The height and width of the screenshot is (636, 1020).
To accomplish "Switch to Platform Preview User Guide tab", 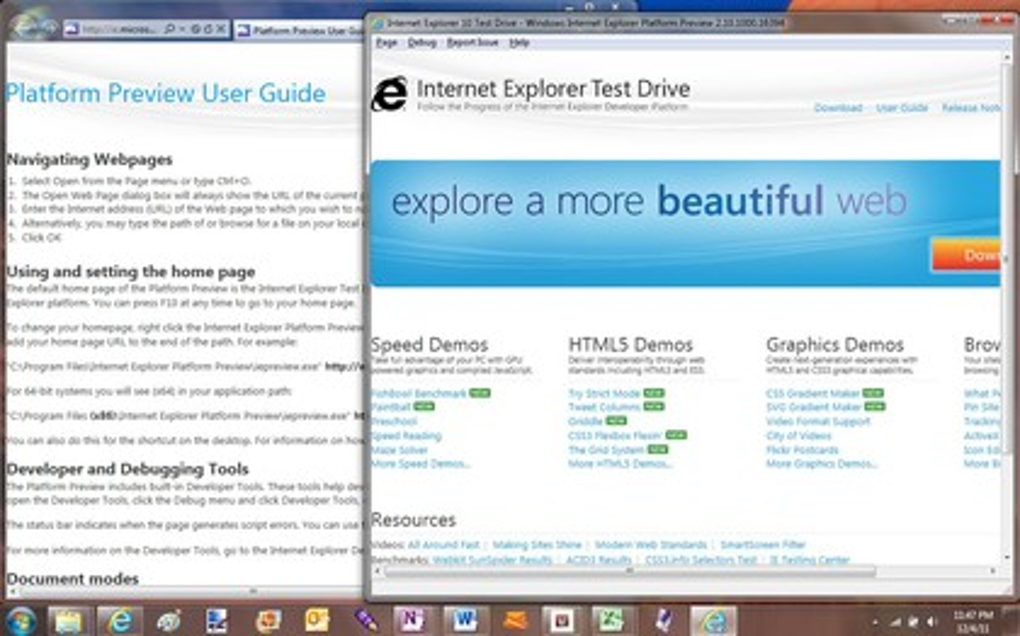I will tap(299, 31).
